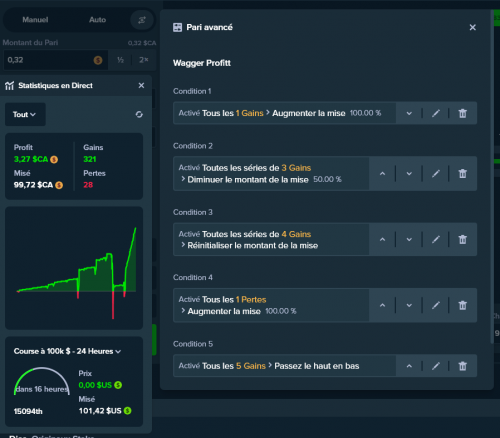Image resolution: width=500 pixels, height=438 pixels.
Task: Click the coin icon in the bet amount field
Action: (x=98, y=60)
